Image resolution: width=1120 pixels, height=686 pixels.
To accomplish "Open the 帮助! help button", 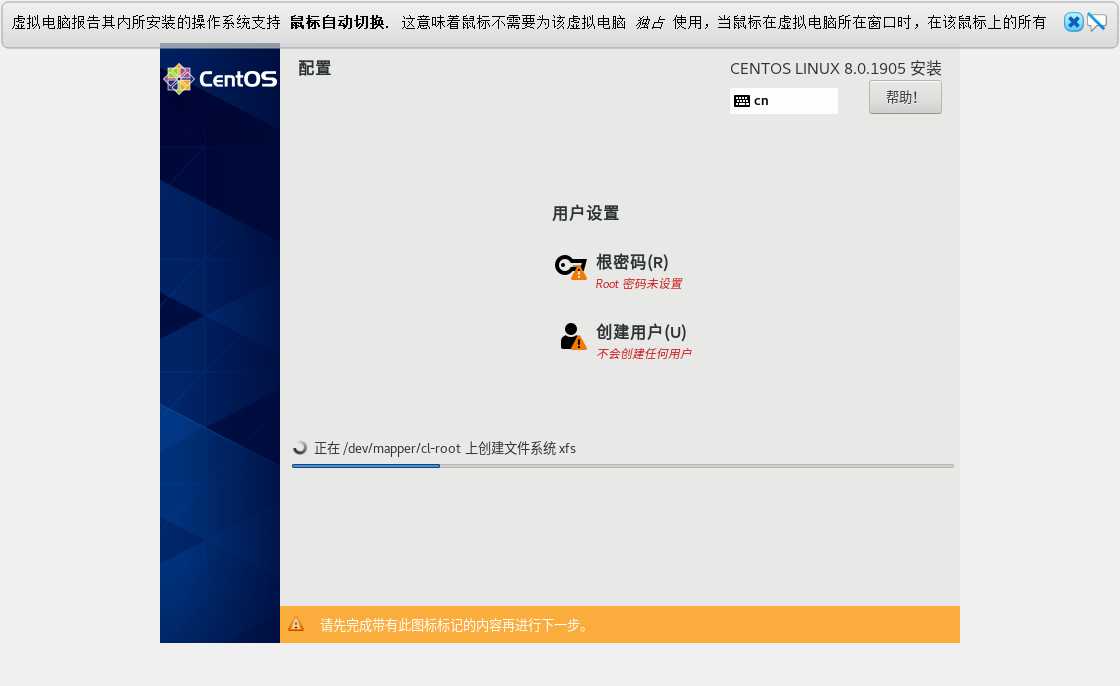I will (x=905, y=97).
